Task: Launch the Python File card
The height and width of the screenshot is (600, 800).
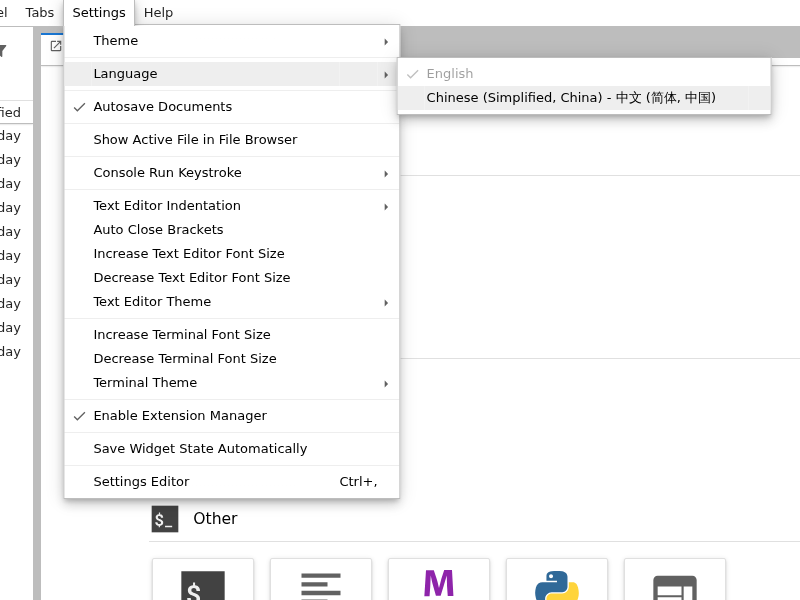Action: (557, 580)
